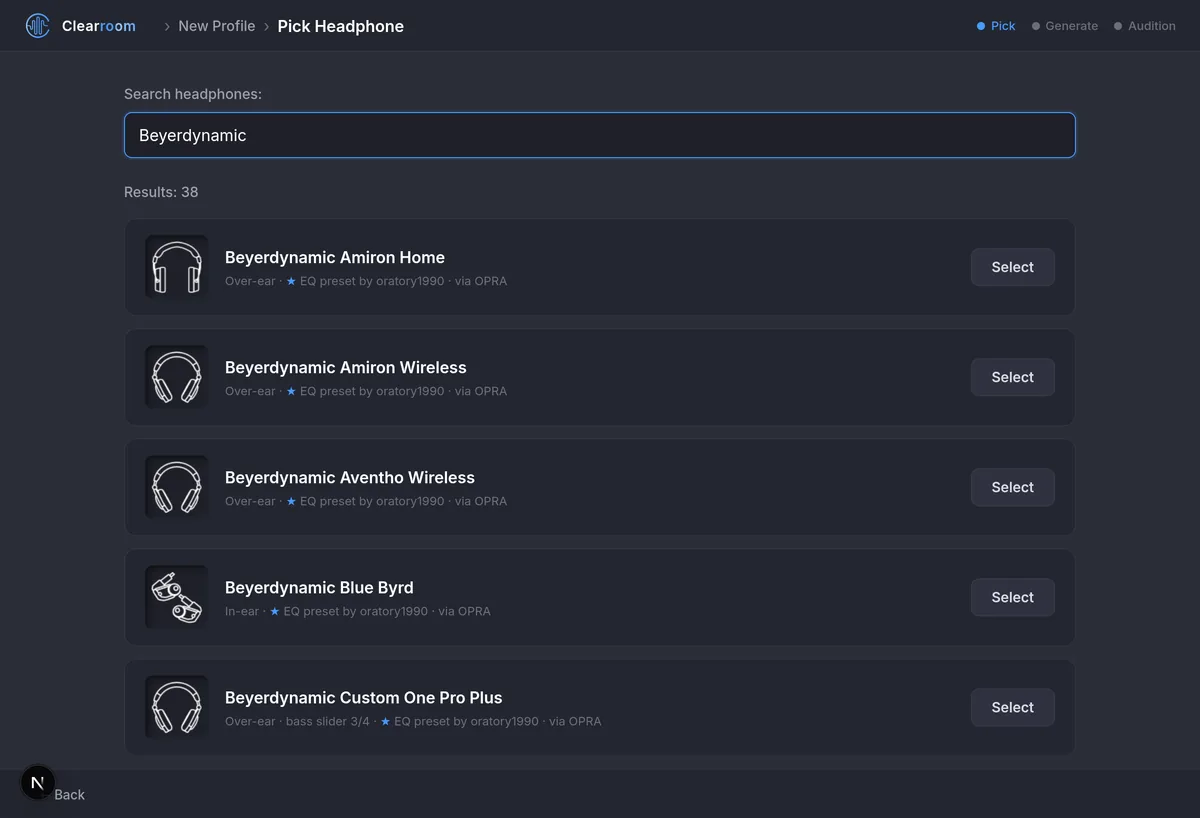
Task: Click the Beyerdynamic Amiron Wireless title
Action: click(346, 367)
